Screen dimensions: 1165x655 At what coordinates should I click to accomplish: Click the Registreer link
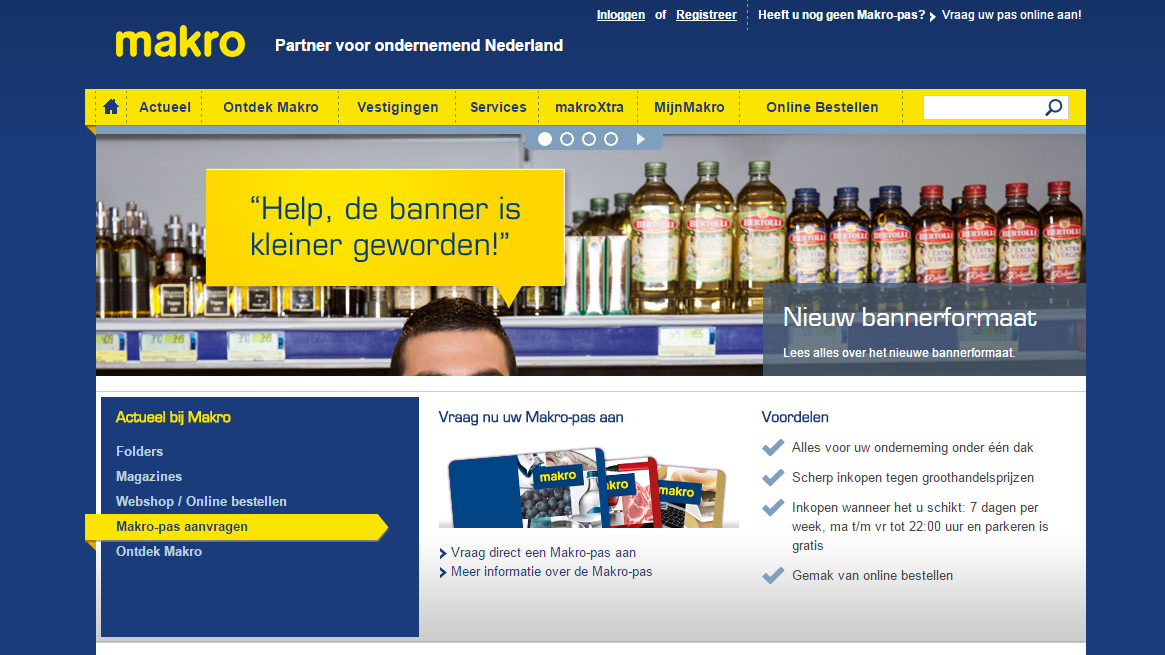click(706, 15)
